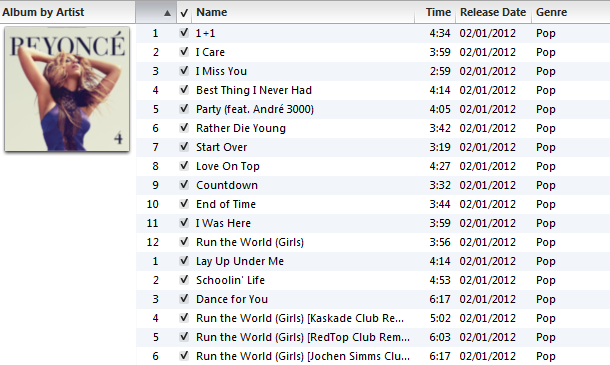Screen dimensions: 610x365
Task: Select the track I Care
Action: coord(210,52)
